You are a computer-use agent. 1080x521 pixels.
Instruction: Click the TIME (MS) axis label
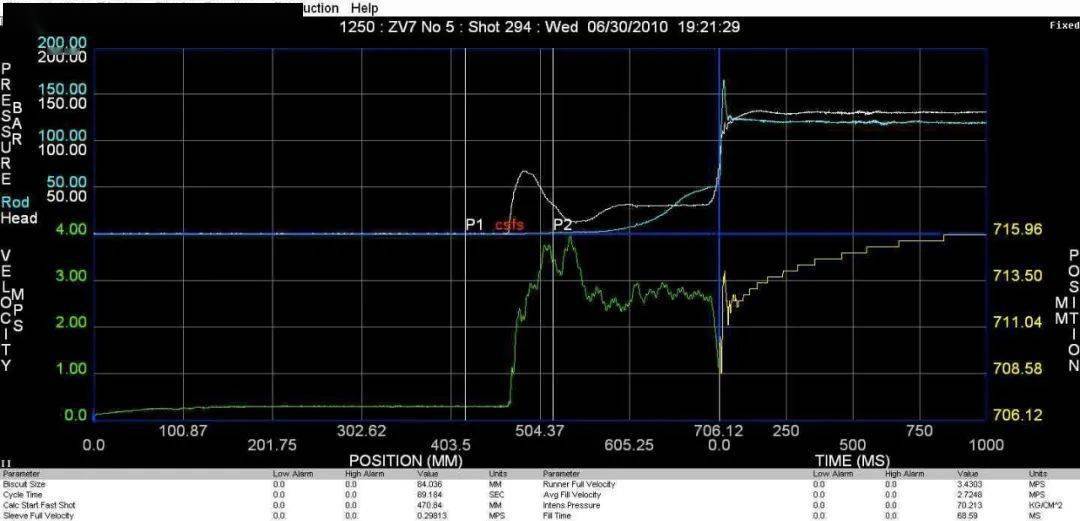(x=852, y=460)
